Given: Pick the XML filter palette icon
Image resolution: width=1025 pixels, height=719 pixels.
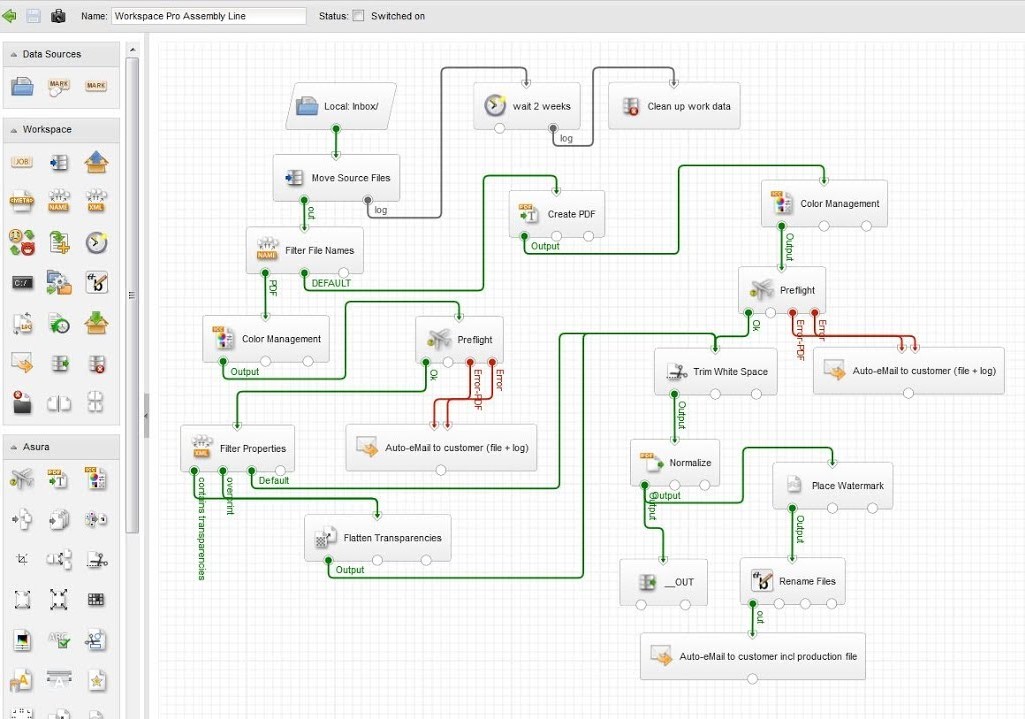Looking at the screenshot, I should (x=96, y=200).
